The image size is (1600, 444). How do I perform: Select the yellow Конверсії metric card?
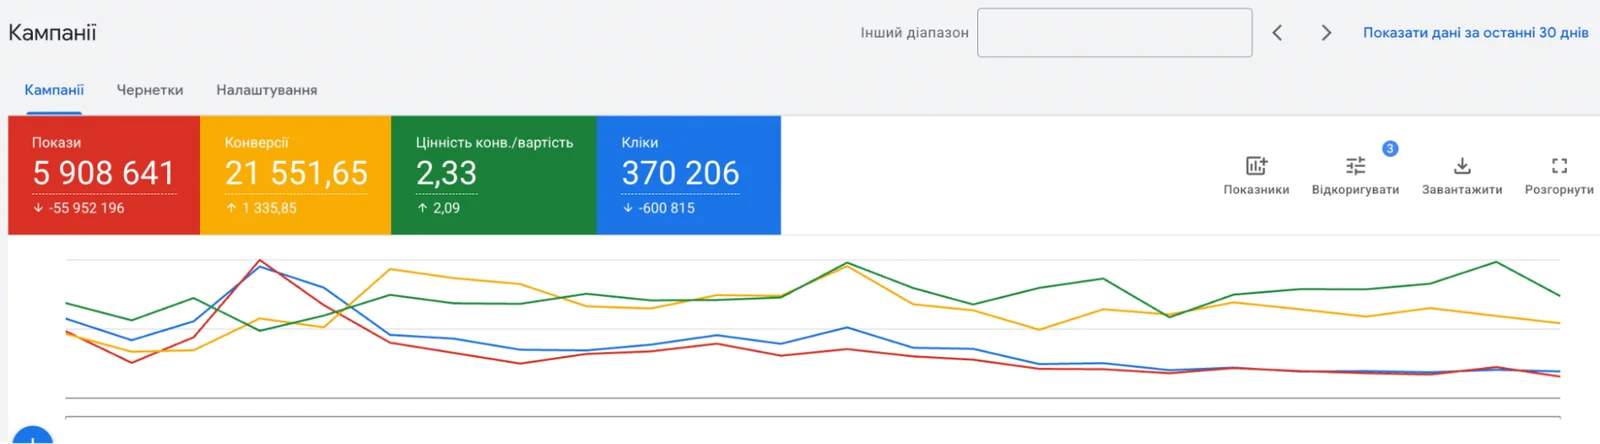295,175
